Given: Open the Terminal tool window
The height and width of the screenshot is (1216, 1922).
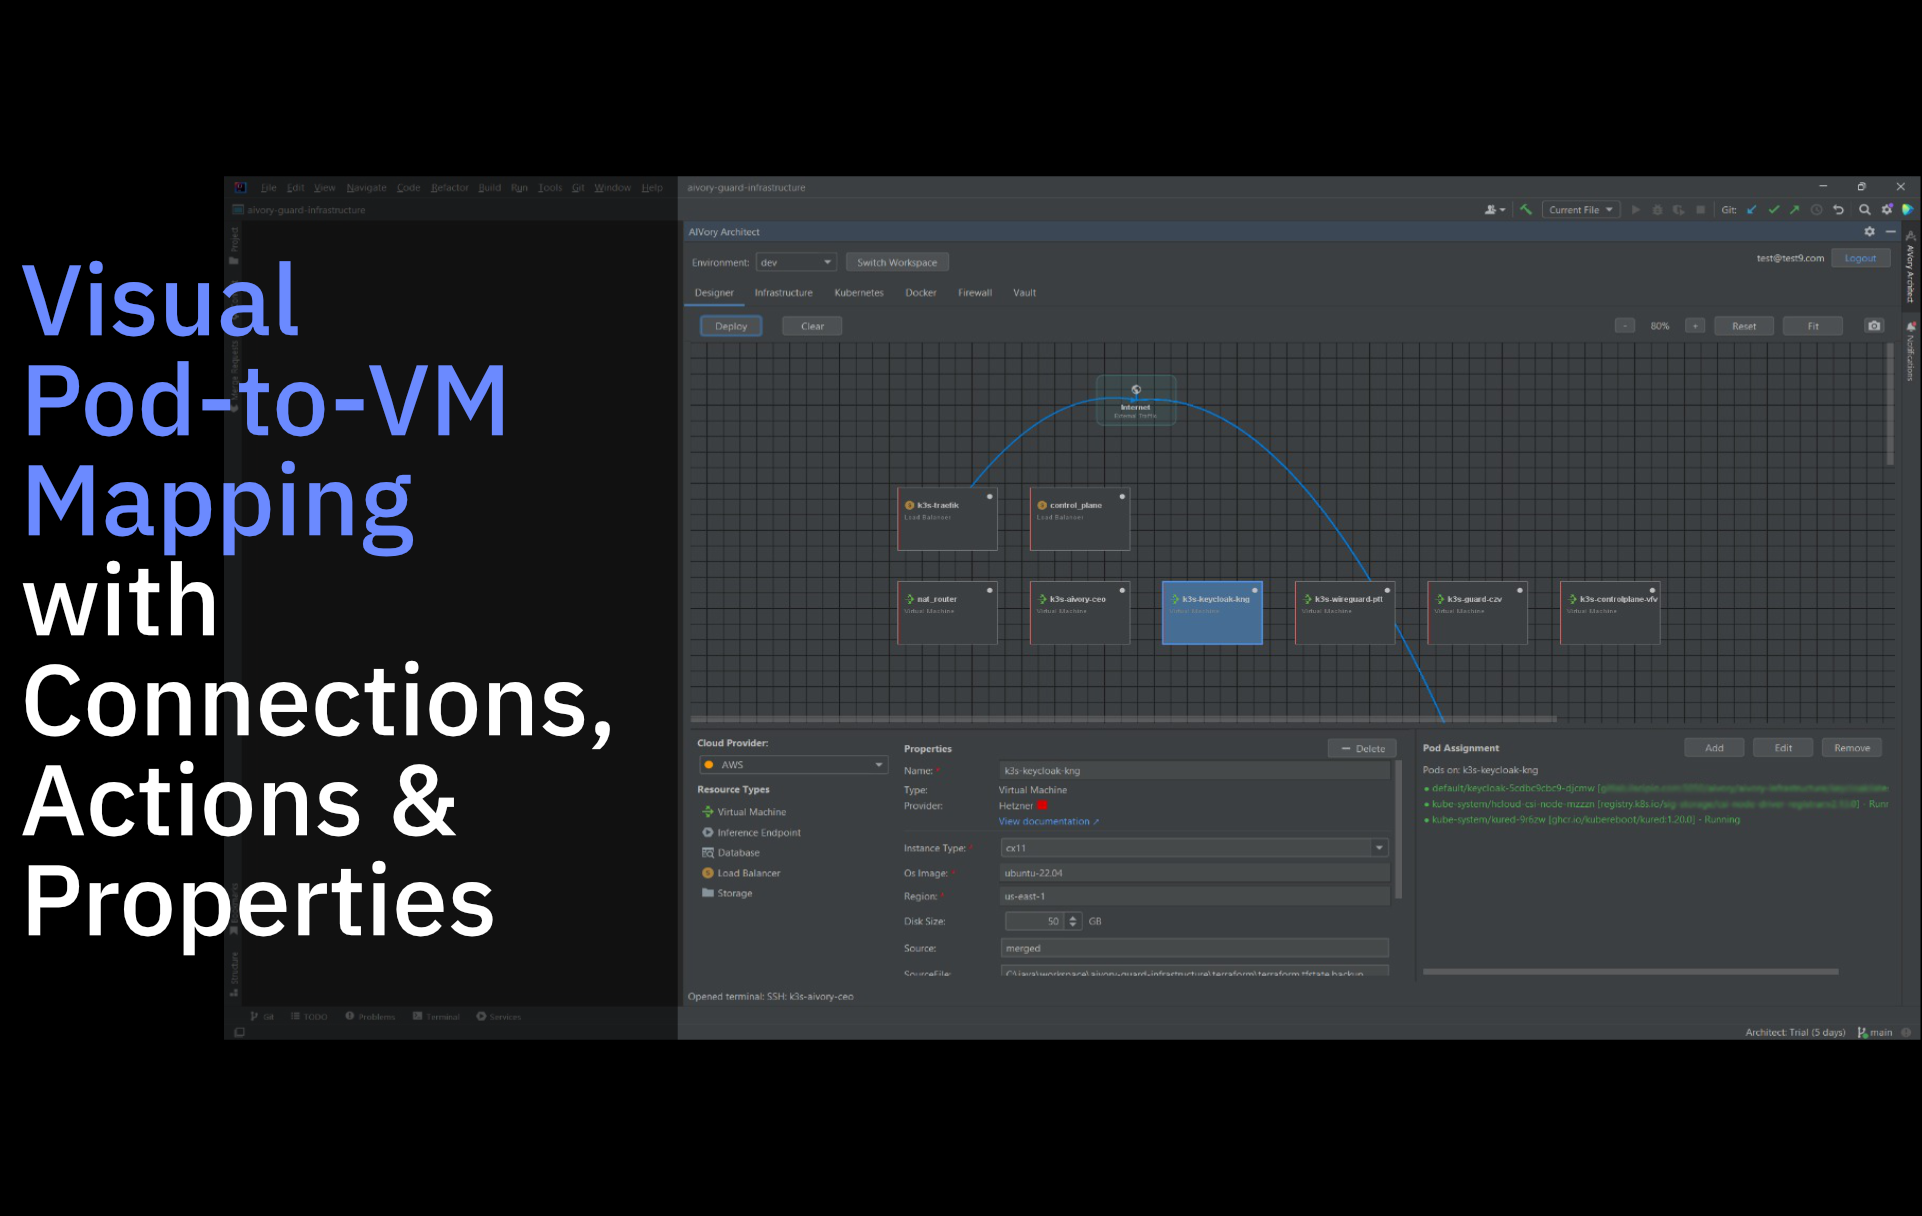Looking at the screenshot, I should [x=437, y=1016].
